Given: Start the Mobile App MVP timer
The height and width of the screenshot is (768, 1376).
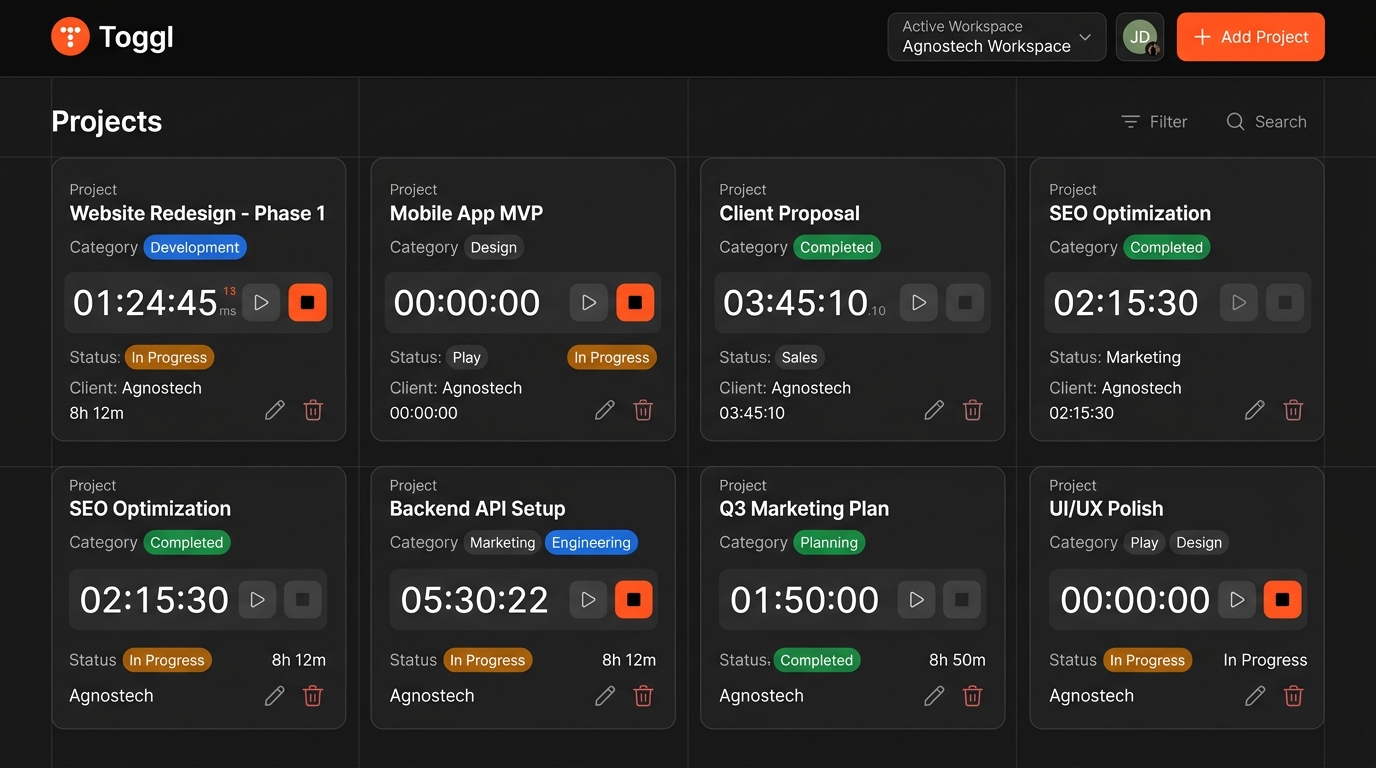Looking at the screenshot, I should (589, 302).
